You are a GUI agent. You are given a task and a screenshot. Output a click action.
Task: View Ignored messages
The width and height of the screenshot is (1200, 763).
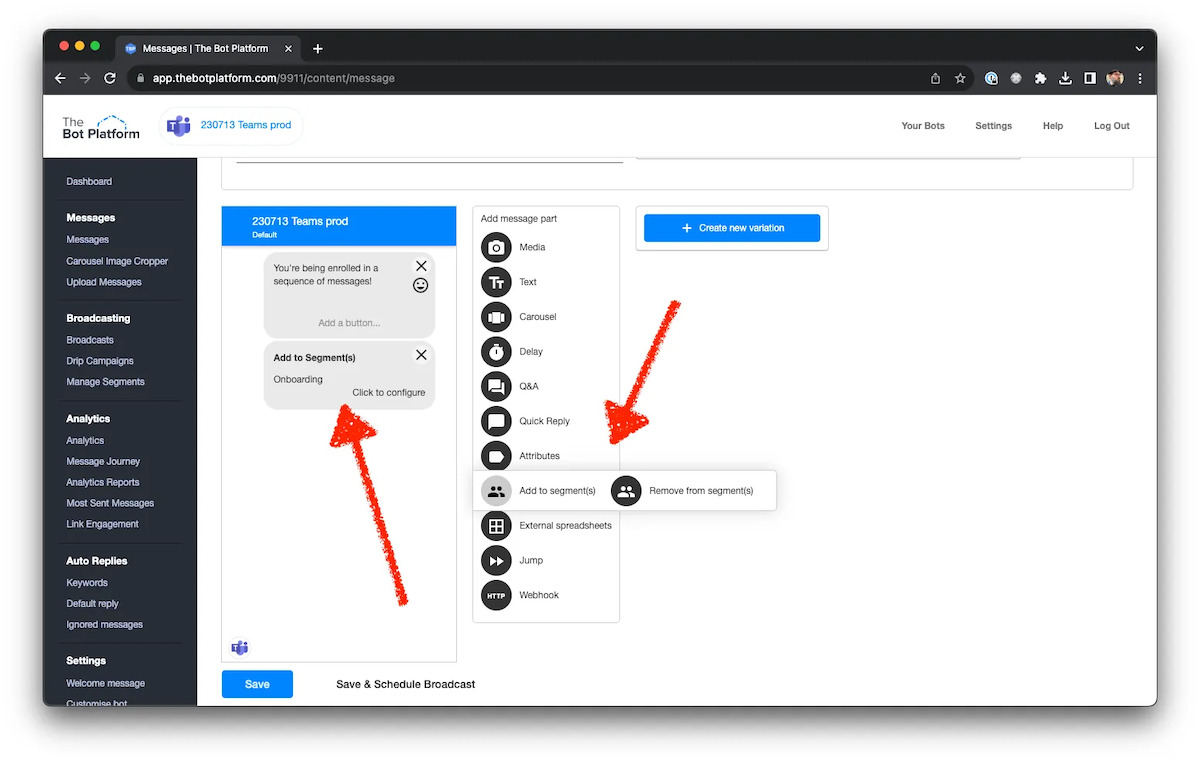[x=104, y=625]
